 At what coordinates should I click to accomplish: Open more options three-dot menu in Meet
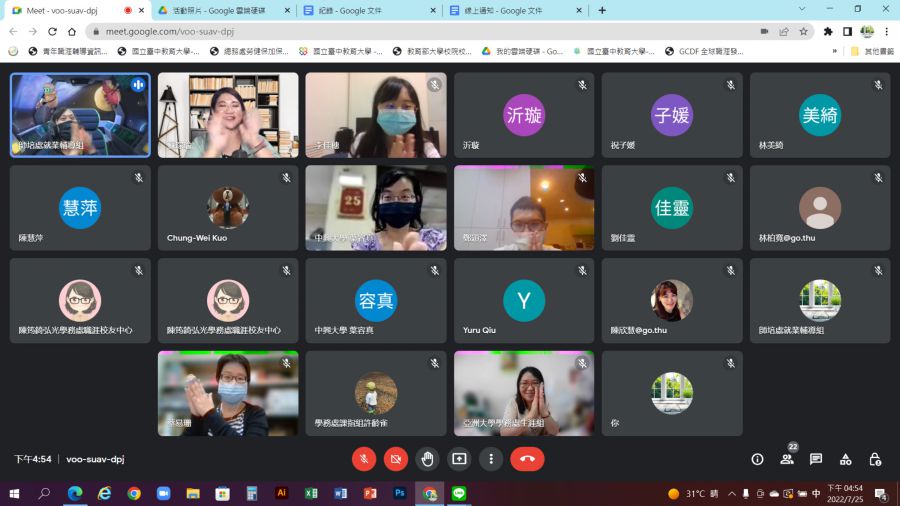coord(490,459)
